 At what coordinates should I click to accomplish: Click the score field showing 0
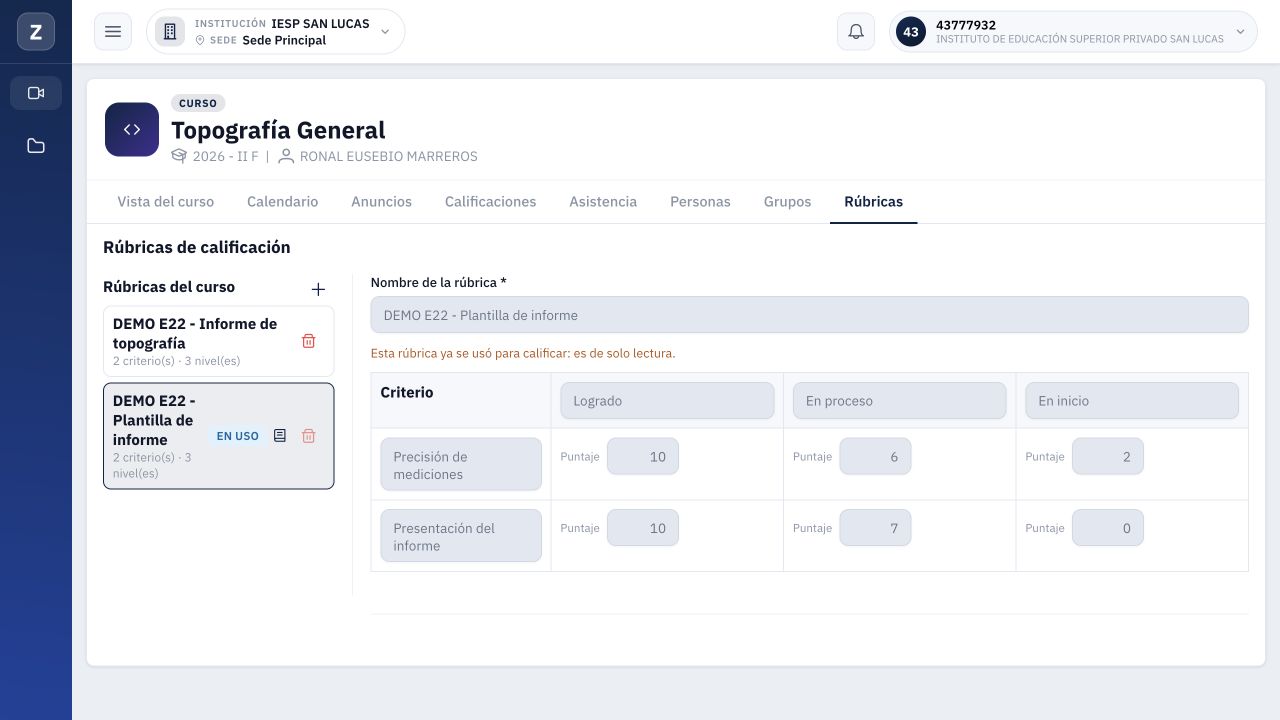1108,528
